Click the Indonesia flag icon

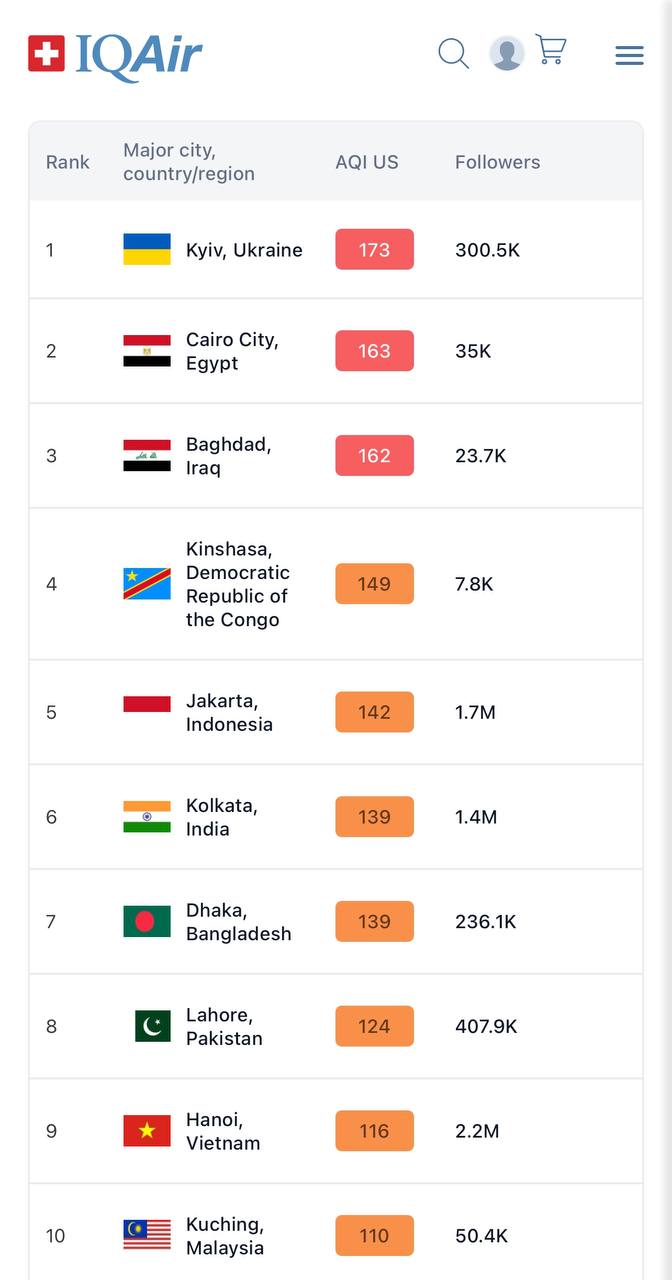[147, 704]
